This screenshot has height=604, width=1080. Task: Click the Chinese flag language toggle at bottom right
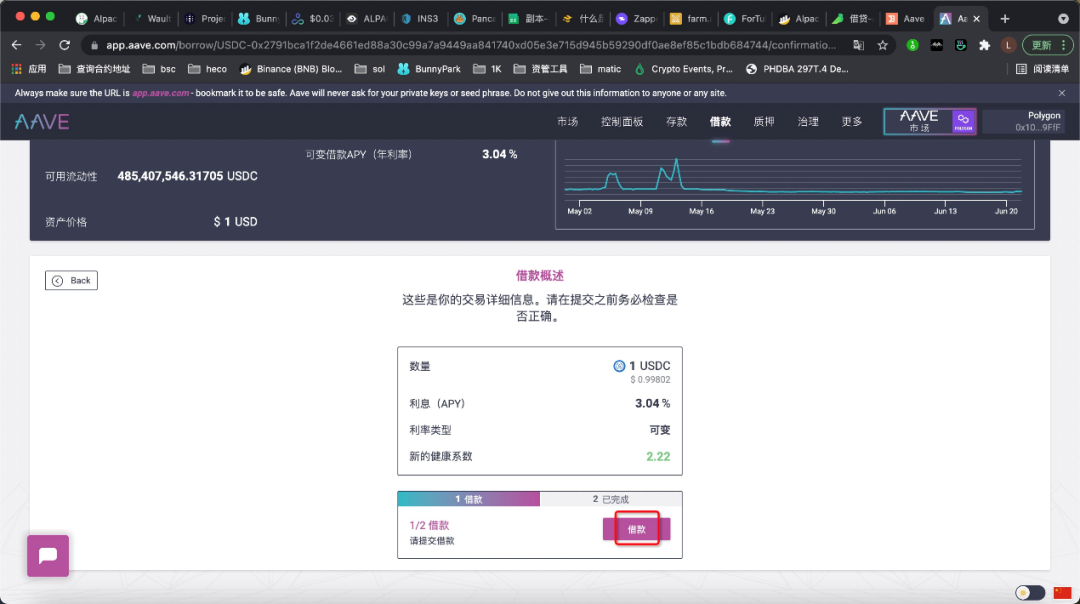[1064, 592]
